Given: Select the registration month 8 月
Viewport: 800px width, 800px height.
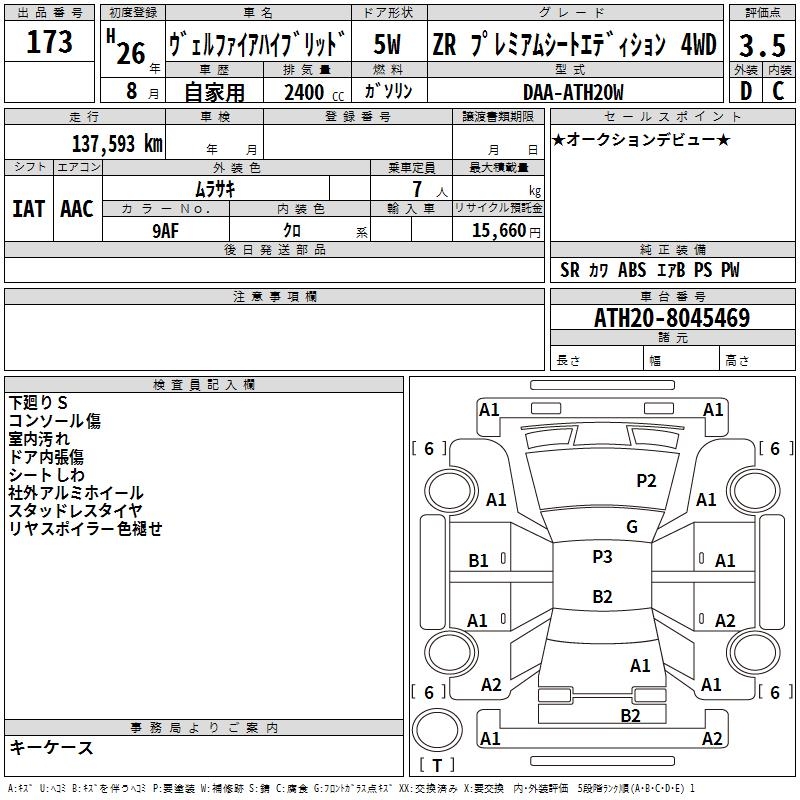Looking at the screenshot, I should click(x=142, y=91).
